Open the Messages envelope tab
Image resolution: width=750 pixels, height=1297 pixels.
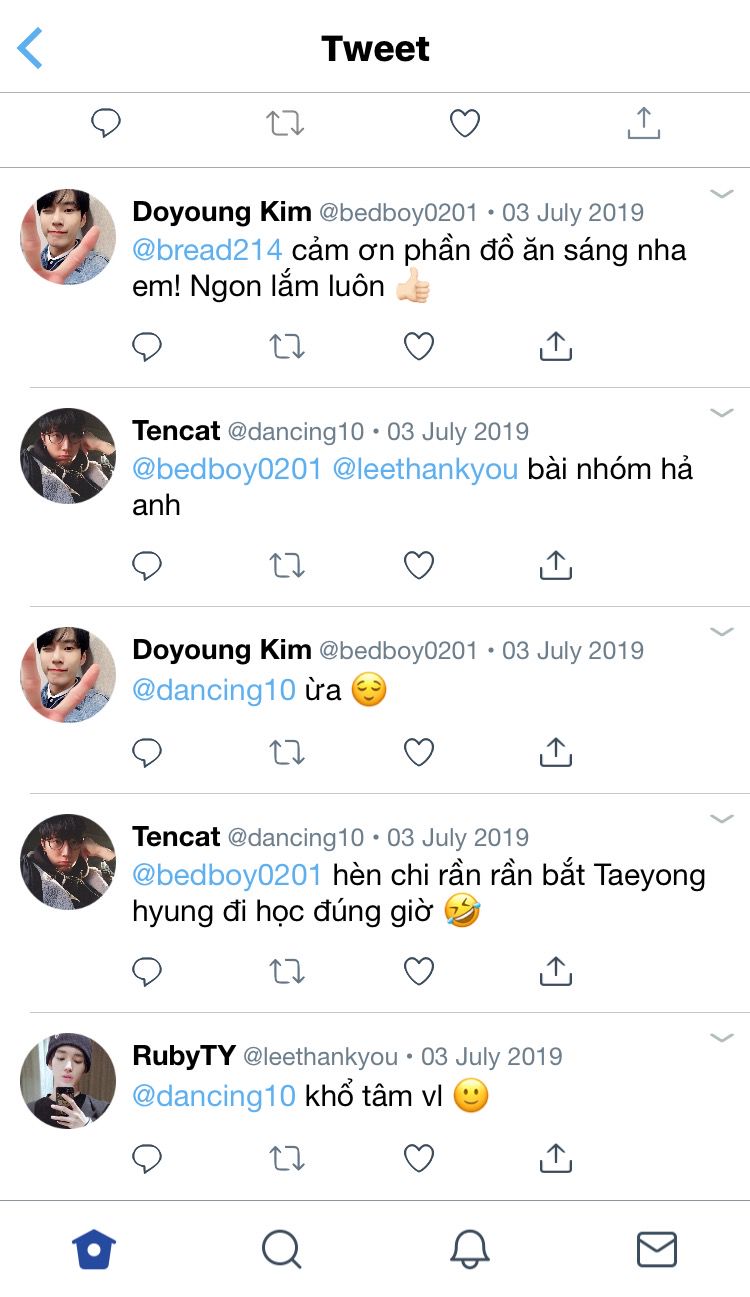pos(657,1249)
